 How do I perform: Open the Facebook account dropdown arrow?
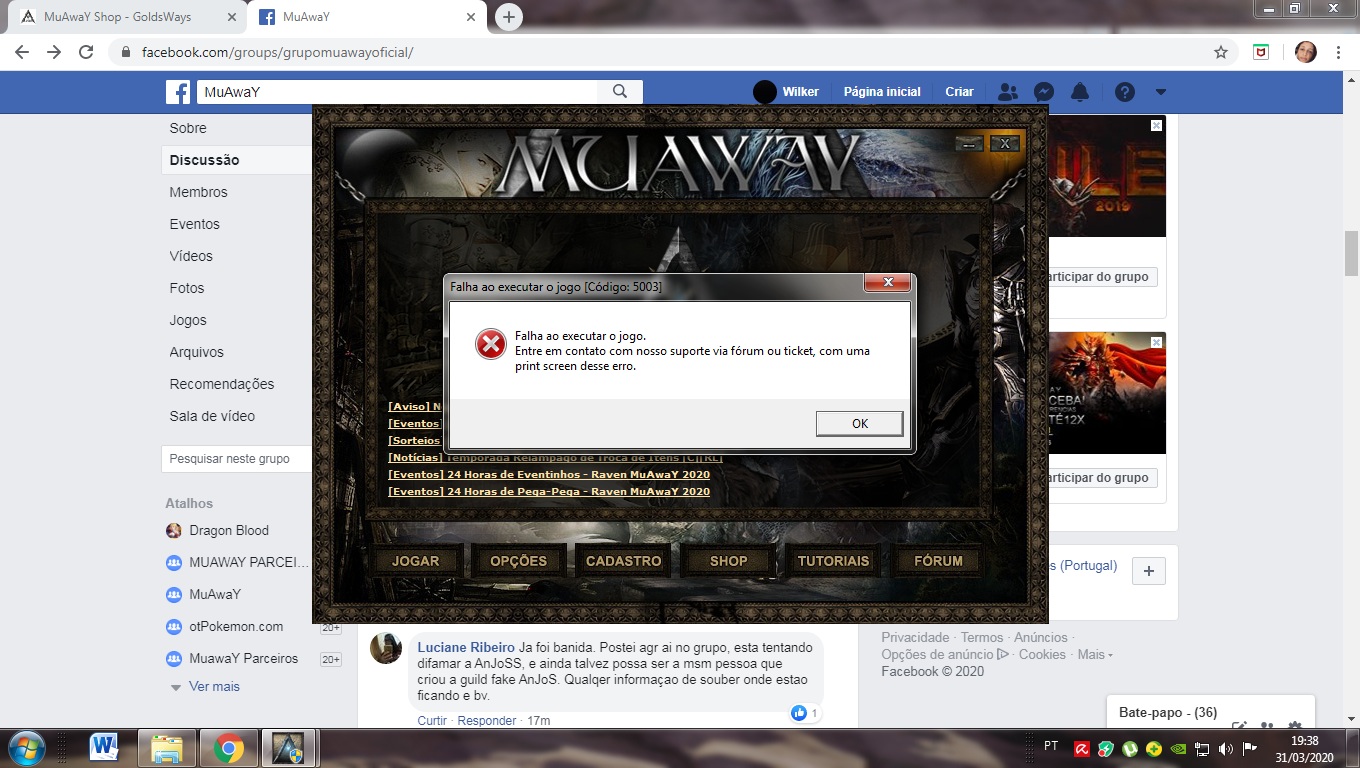(x=1160, y=92)
